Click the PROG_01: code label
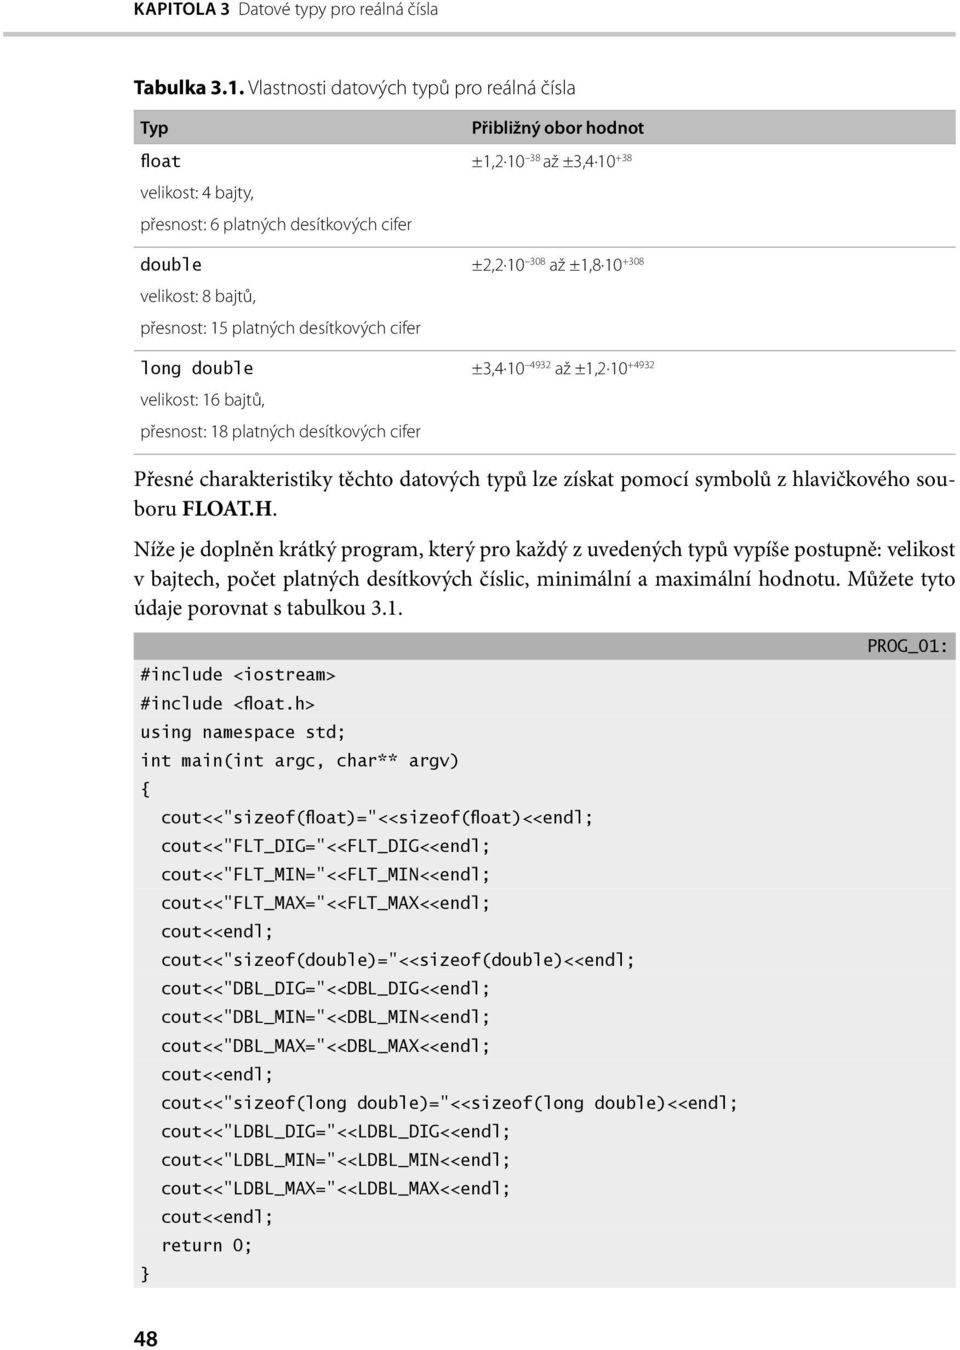This screenshot has width=960, height=1350. [x=908, y=646]
